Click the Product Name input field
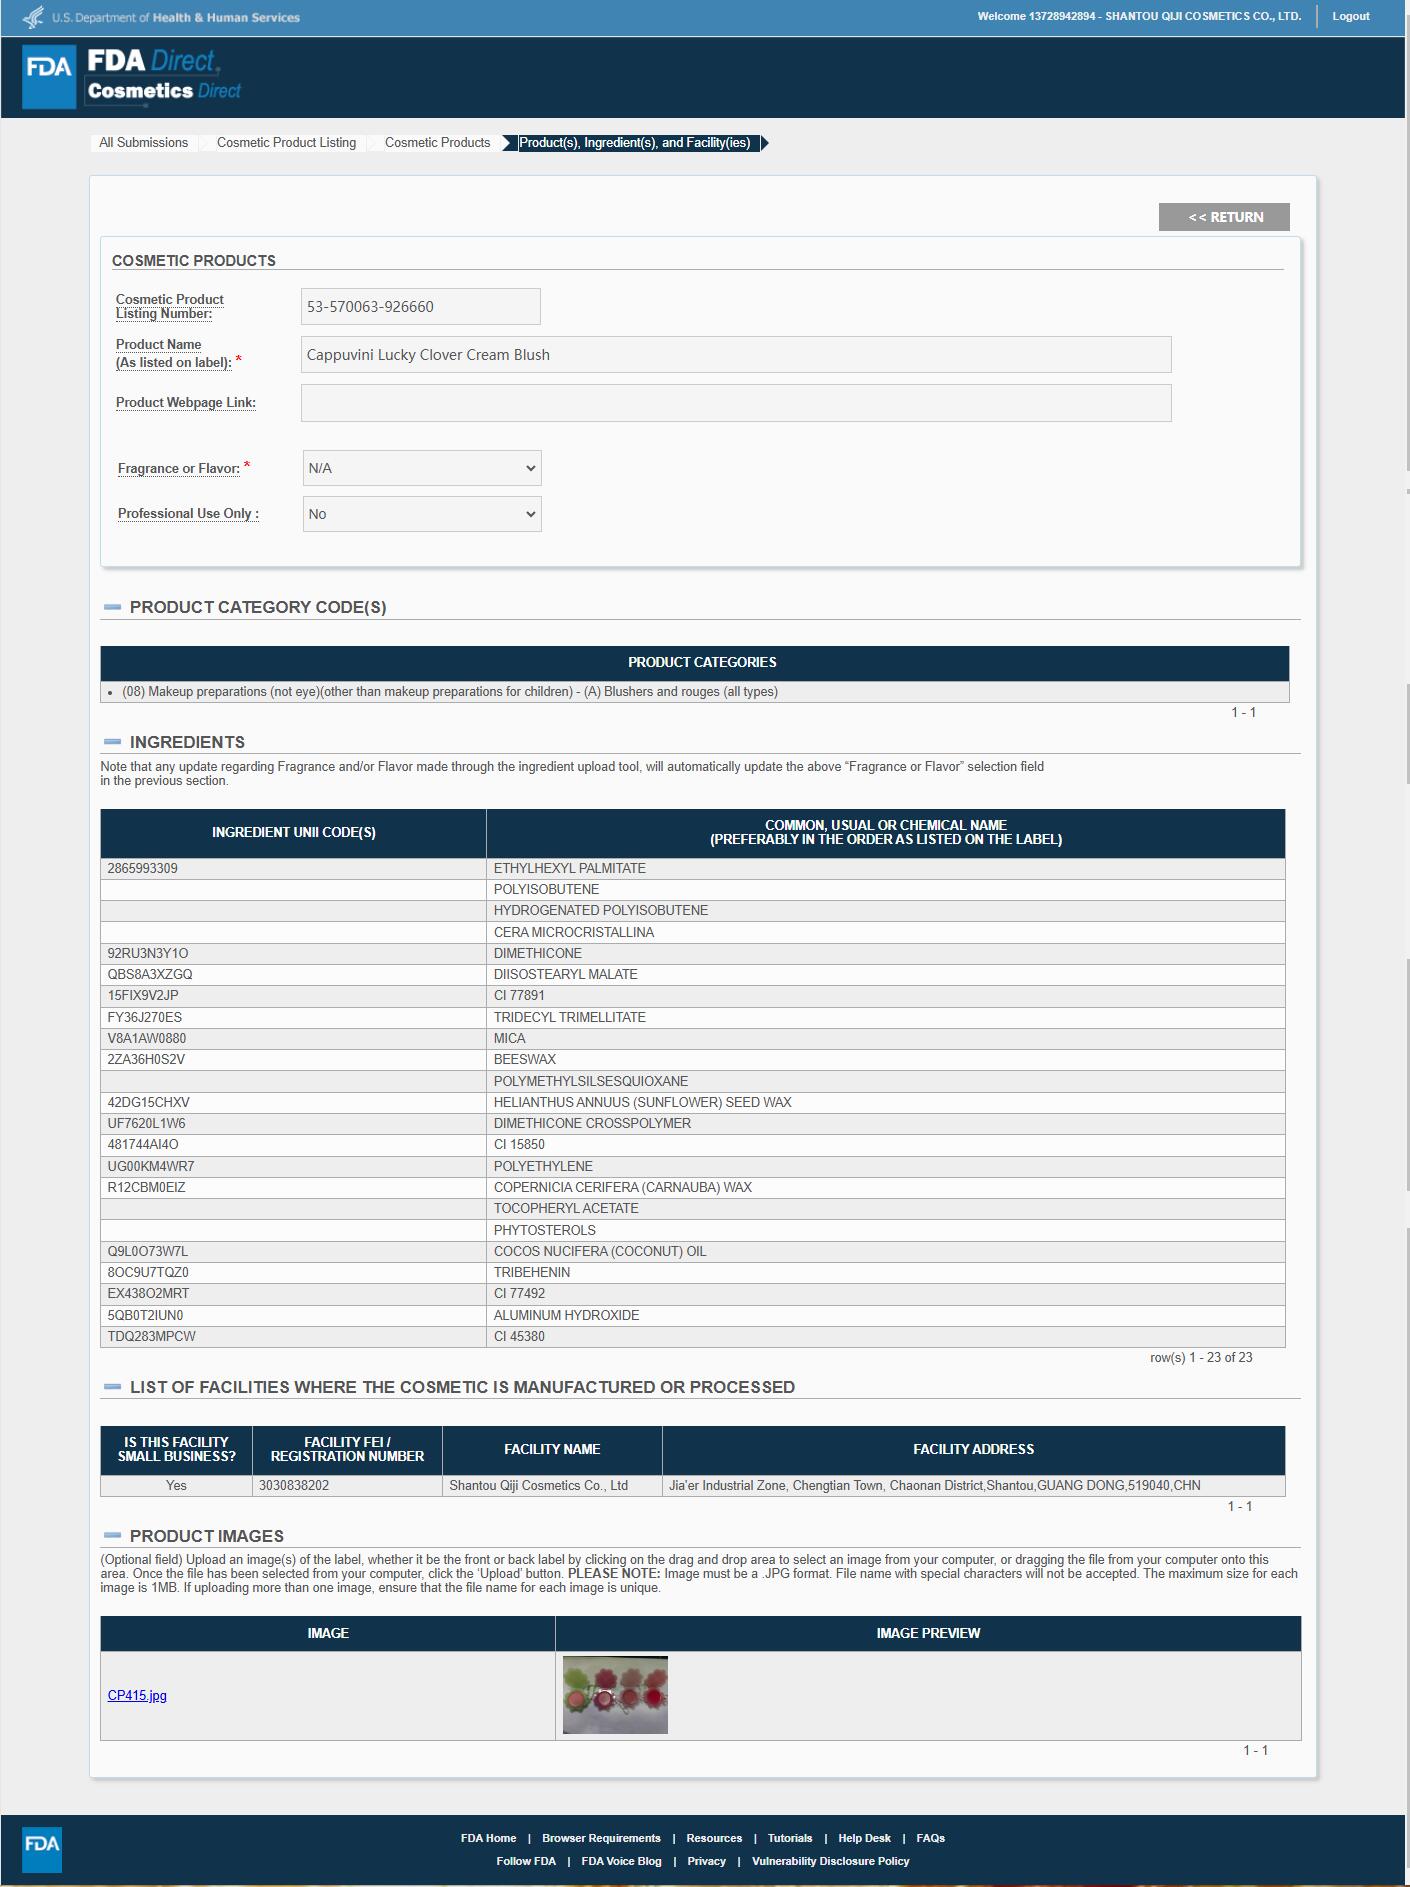The image size is (1410, 1887). [x=735, y=355]
